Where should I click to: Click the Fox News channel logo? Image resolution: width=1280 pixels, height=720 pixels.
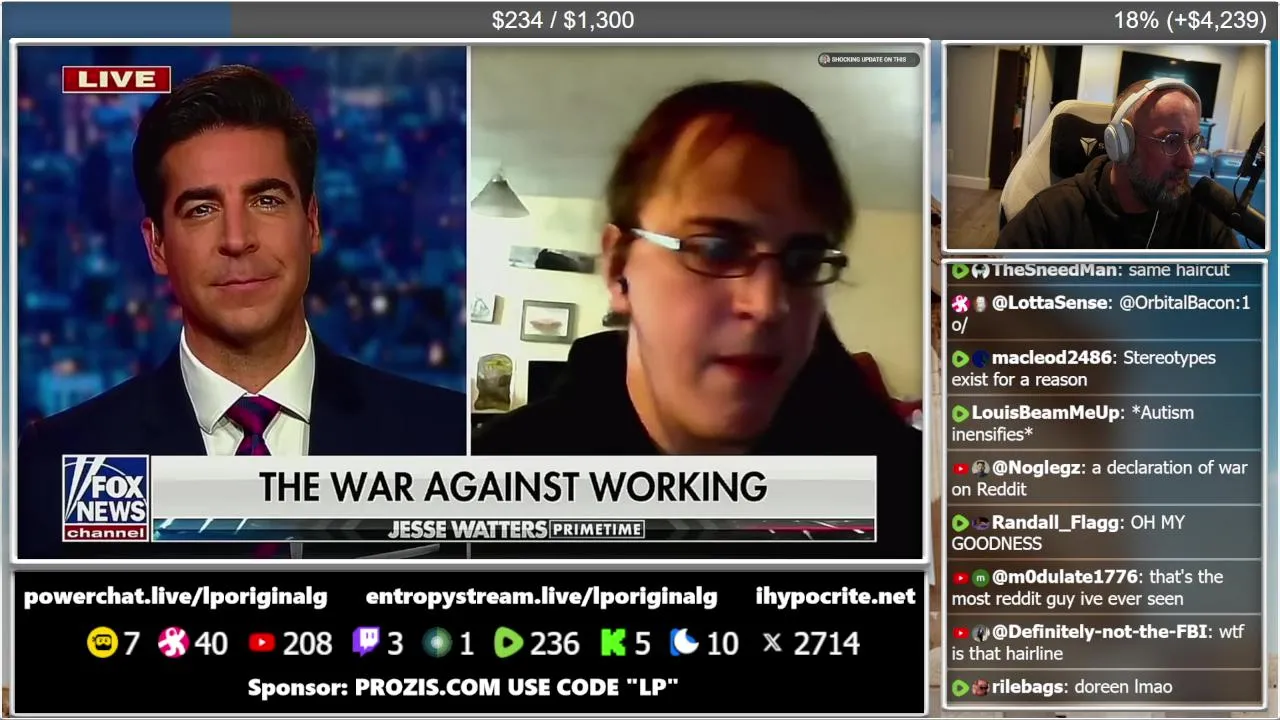[x=106, y=498]
